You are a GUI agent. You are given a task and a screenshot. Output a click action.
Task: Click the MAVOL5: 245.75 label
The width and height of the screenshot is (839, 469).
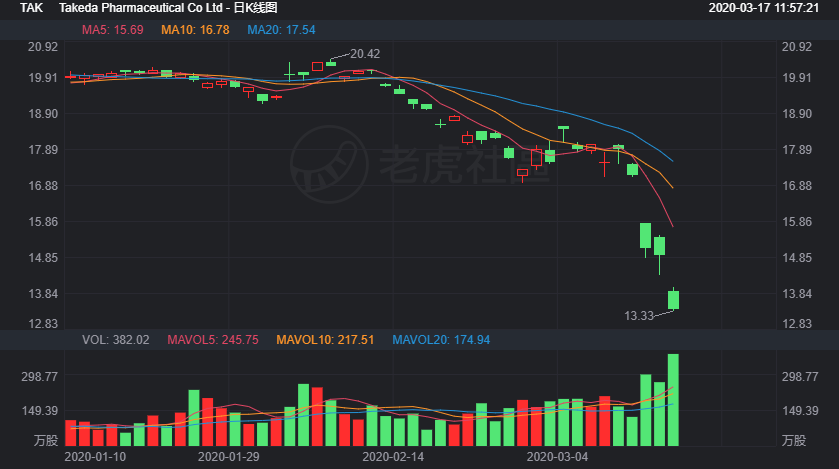(x=213, y=340)
